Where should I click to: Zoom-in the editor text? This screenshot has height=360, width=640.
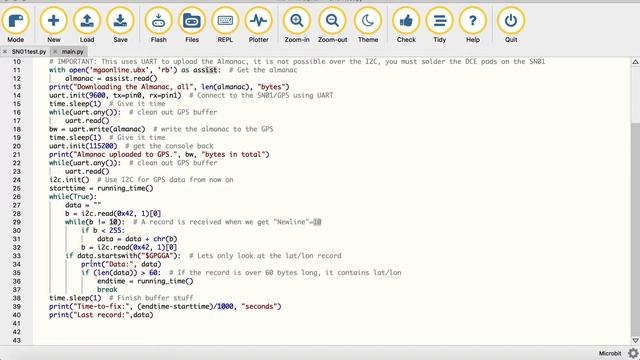[x=297, y=24]
